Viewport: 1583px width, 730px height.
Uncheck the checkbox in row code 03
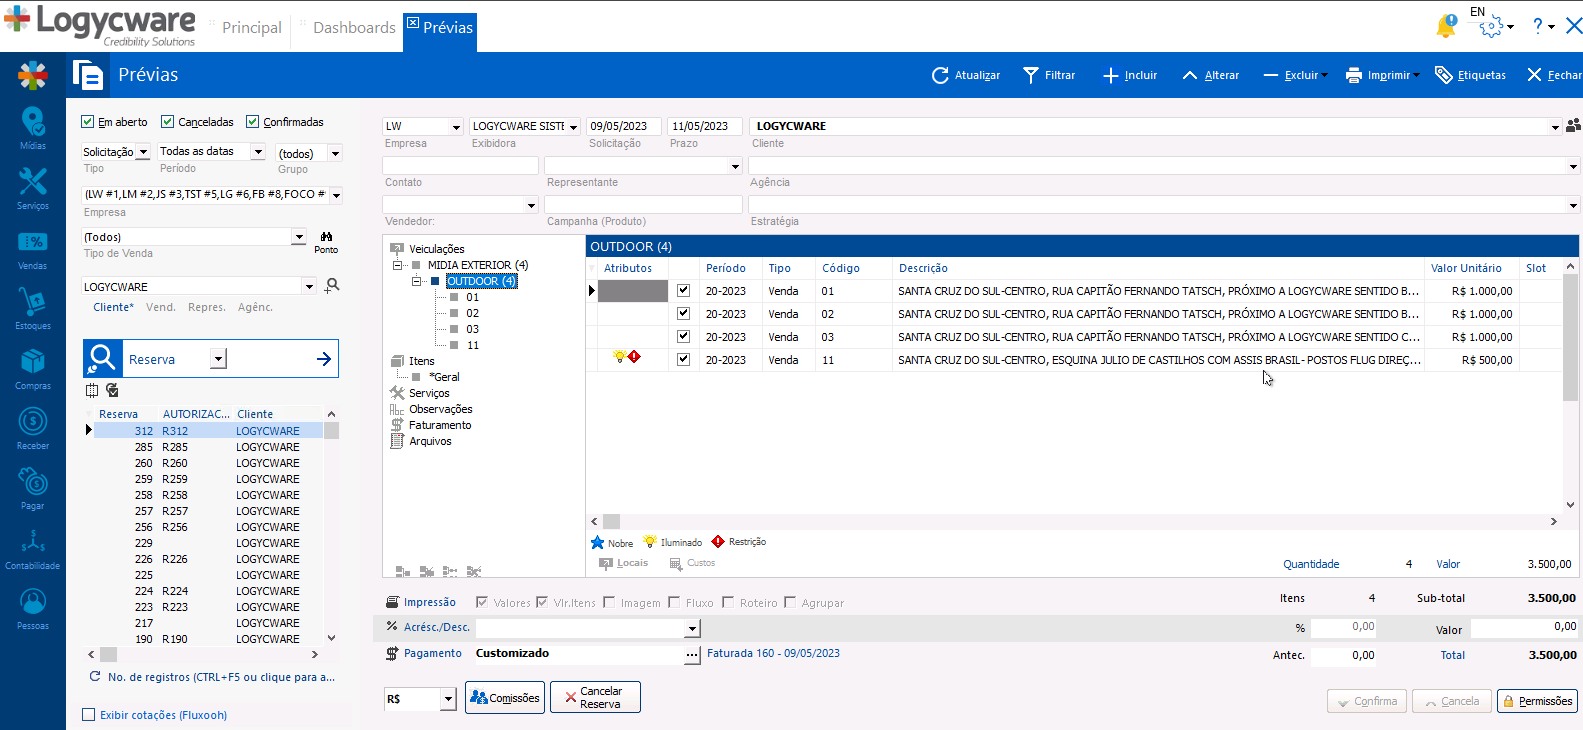pyautogui.click(x=684, y=337)
